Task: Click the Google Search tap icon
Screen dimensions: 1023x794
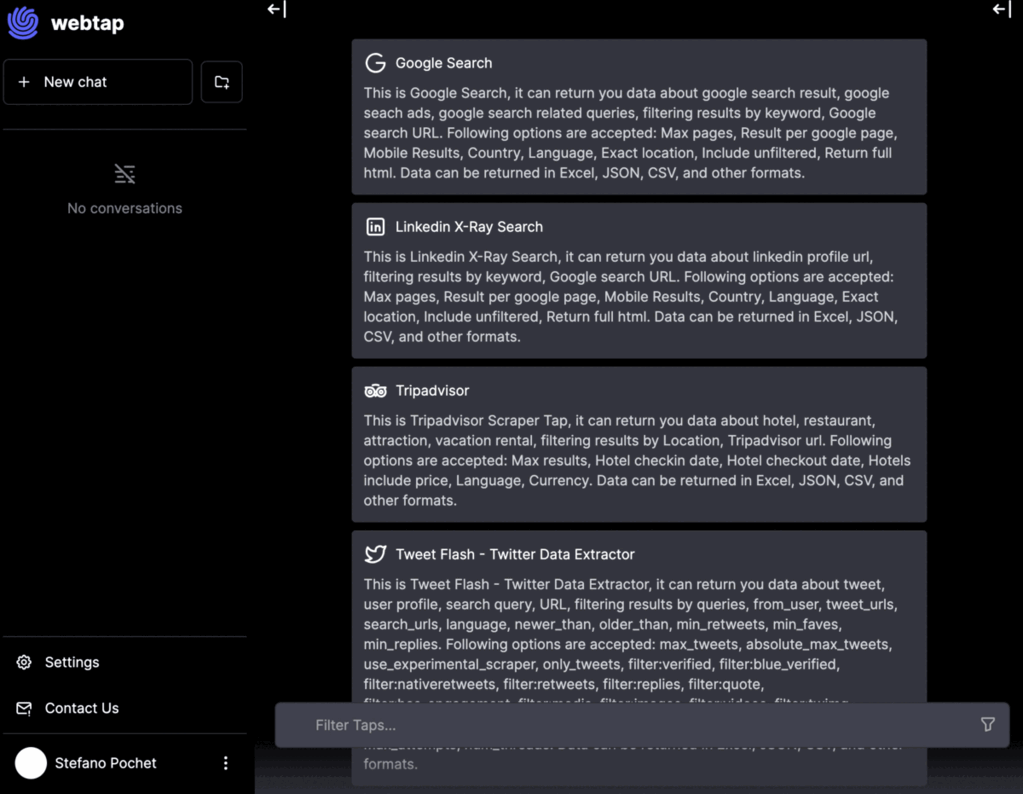Action: coord(375,63)
